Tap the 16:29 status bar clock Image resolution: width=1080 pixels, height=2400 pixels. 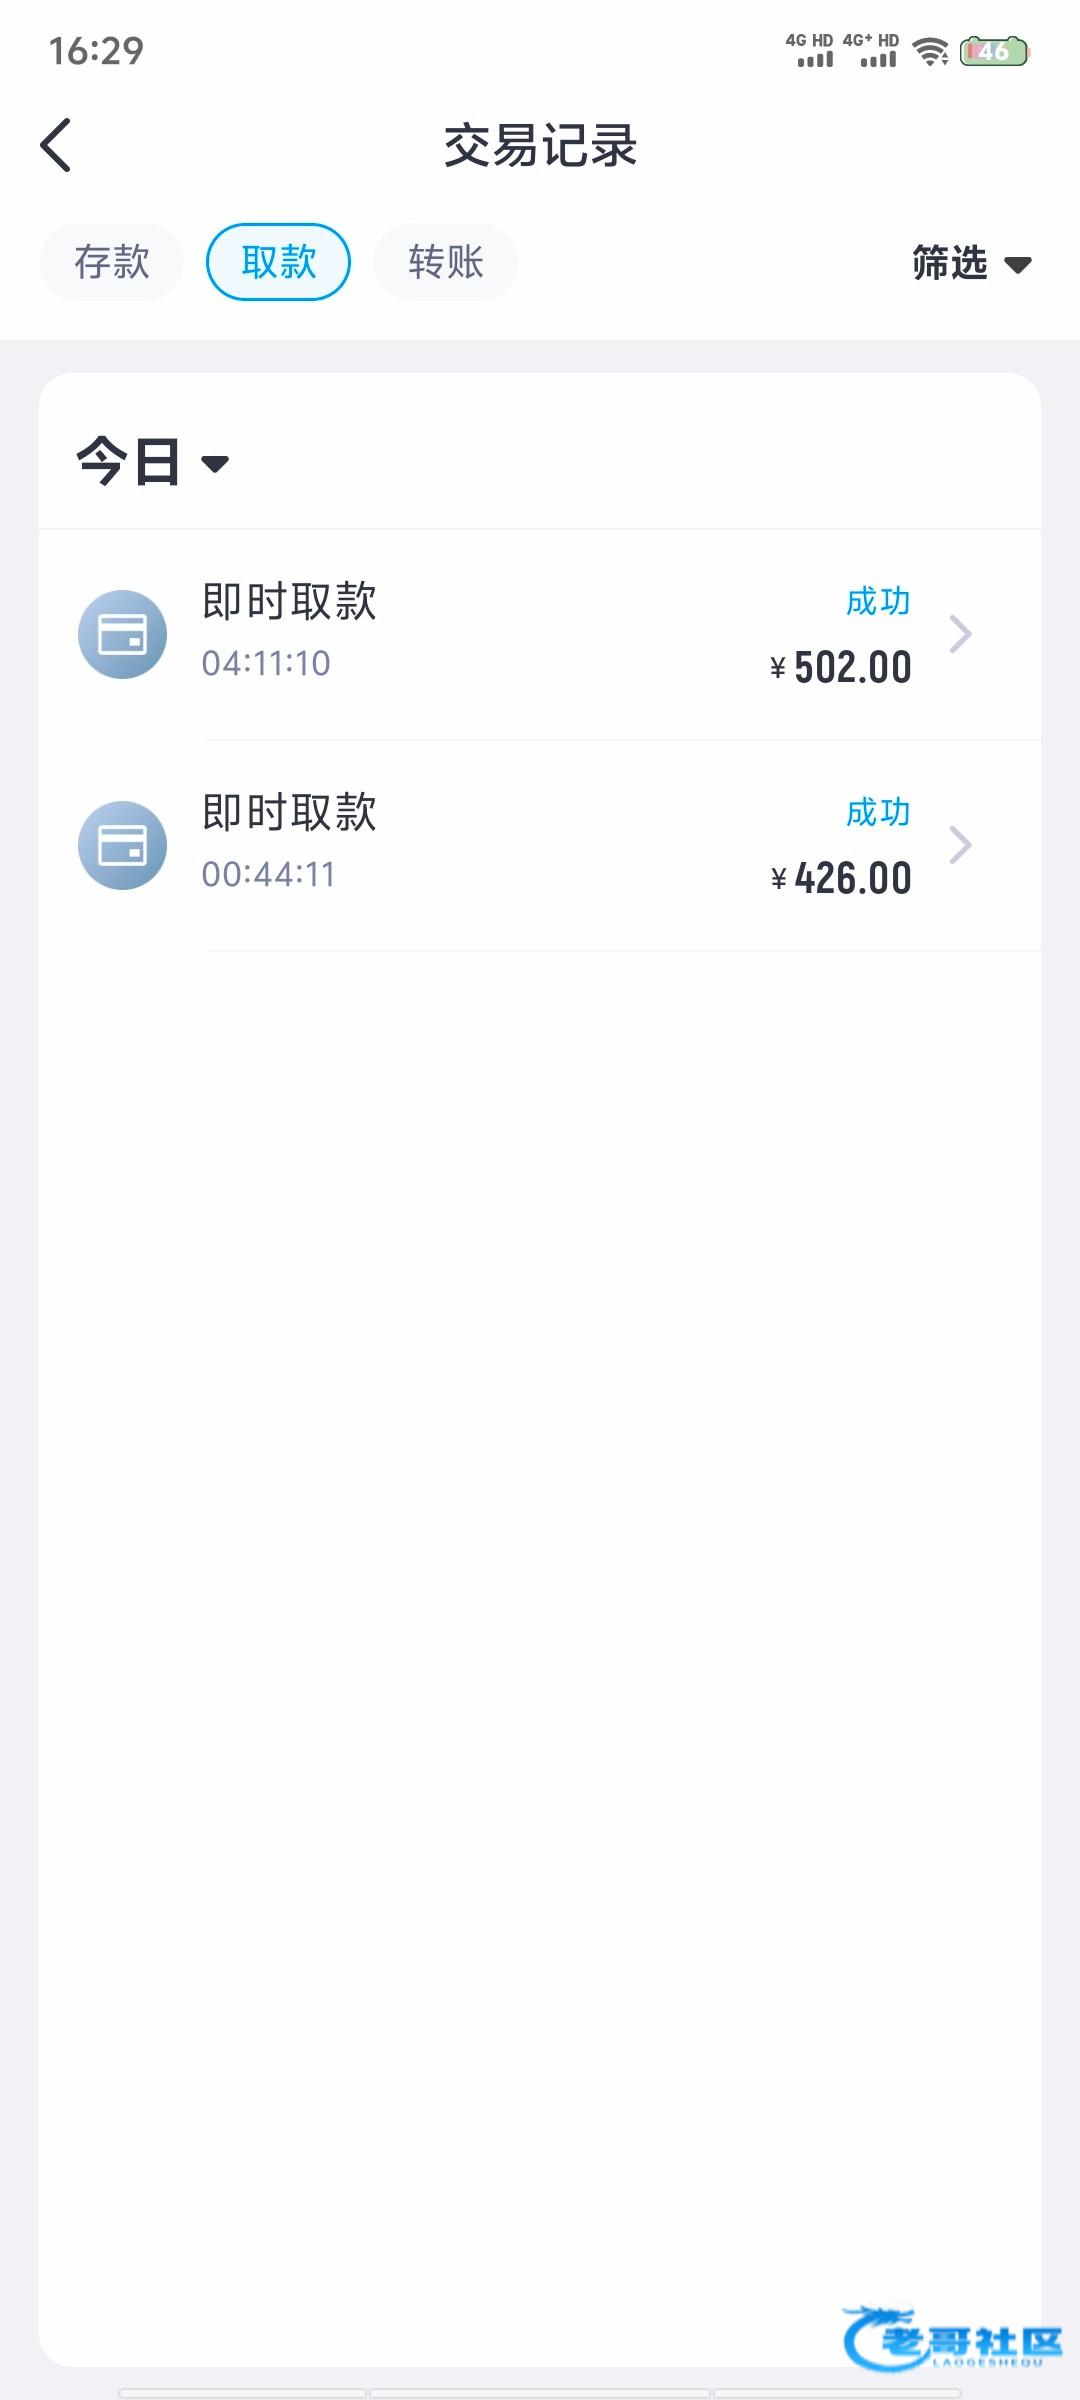coord(96,51)
